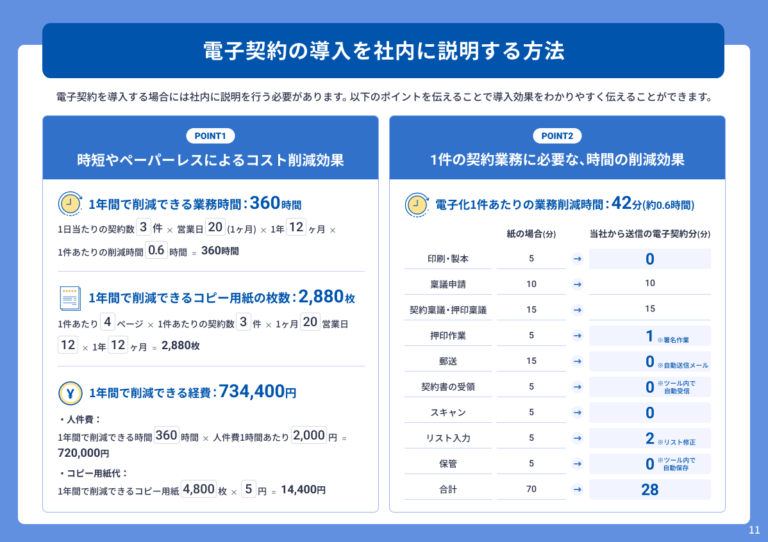The width and height of the screenshot is (768, 542).
Task: Click the arrow in the 保管 row
Action: click(577, 464)
